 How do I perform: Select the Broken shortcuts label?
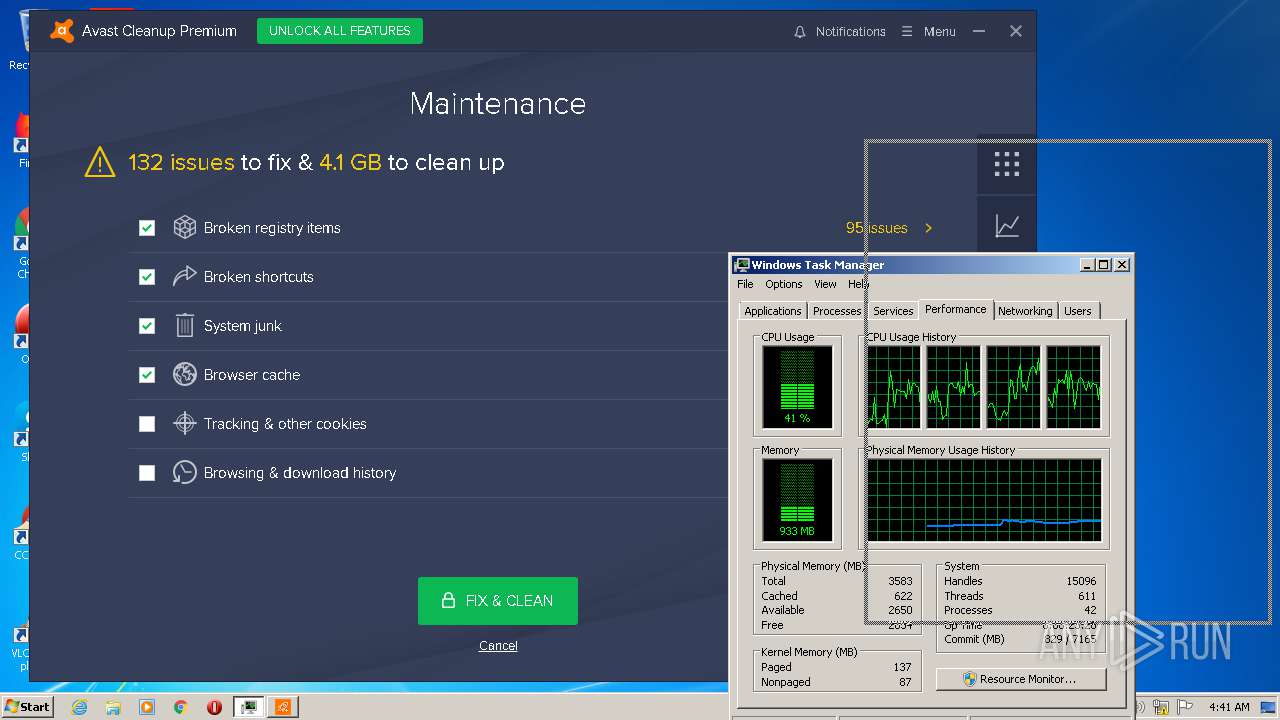click(x=259, y=277)
